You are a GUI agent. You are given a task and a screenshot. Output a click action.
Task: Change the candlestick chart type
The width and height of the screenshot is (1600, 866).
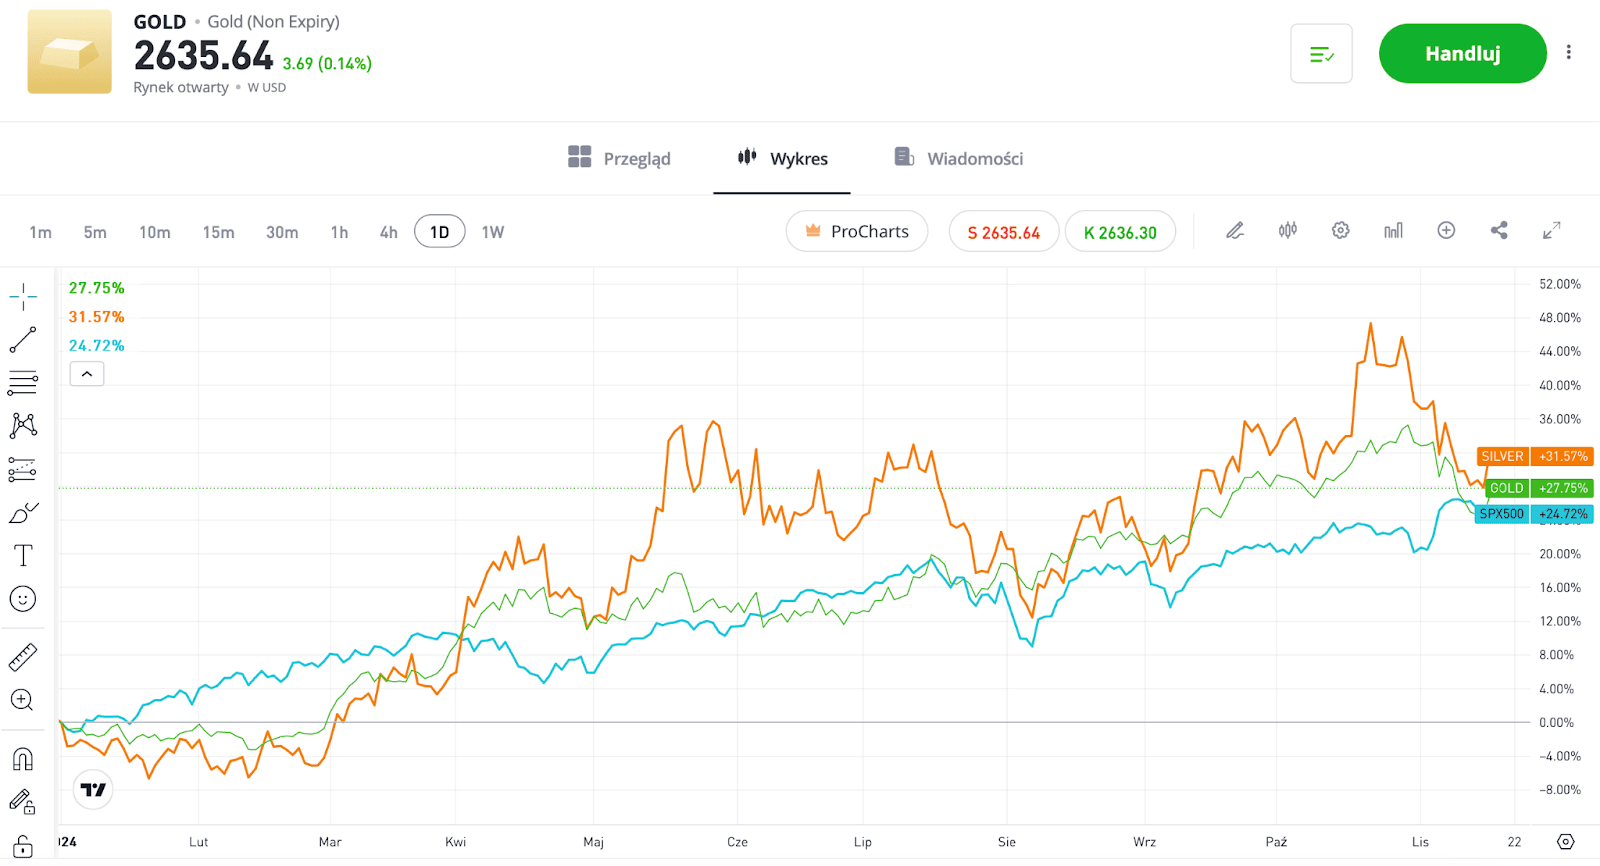pyautogui.click(x=1288, y=231)
